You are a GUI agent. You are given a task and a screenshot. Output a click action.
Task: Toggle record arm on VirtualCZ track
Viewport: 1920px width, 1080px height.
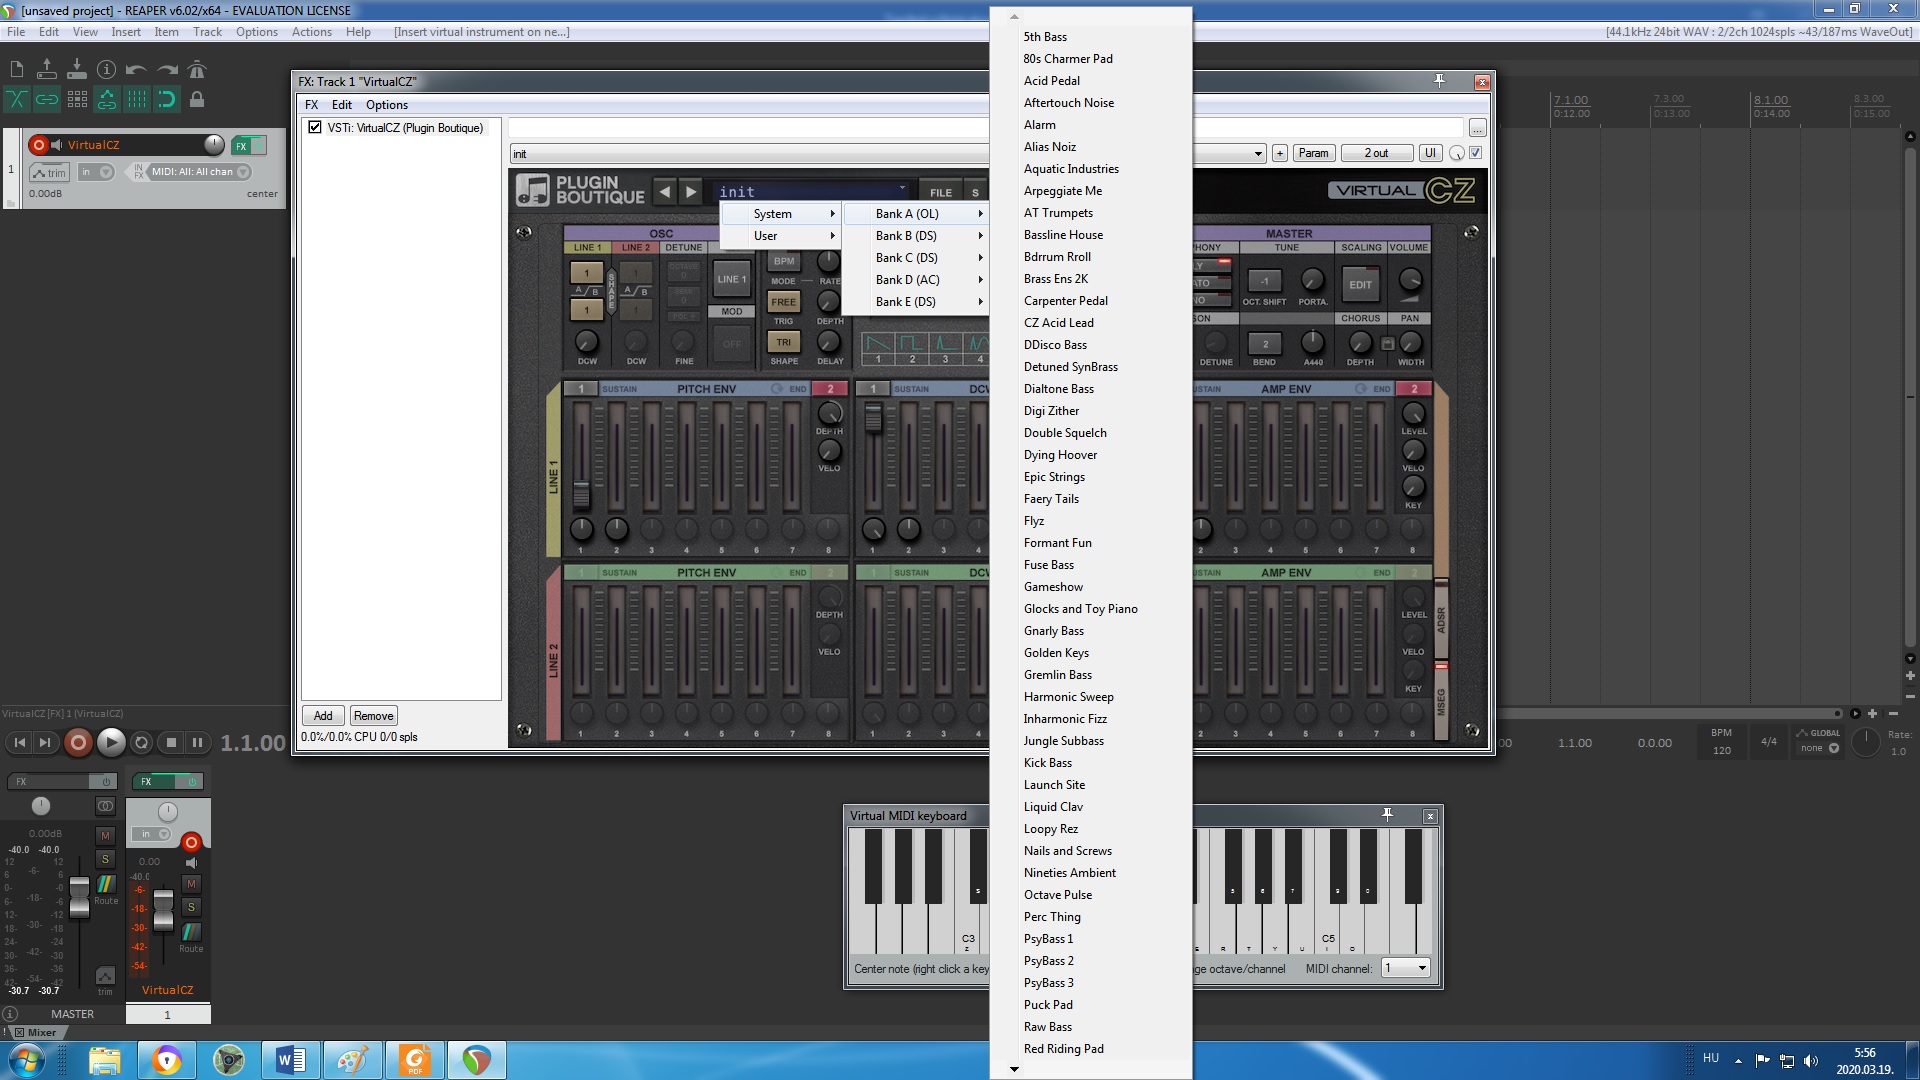click(39, 145)
